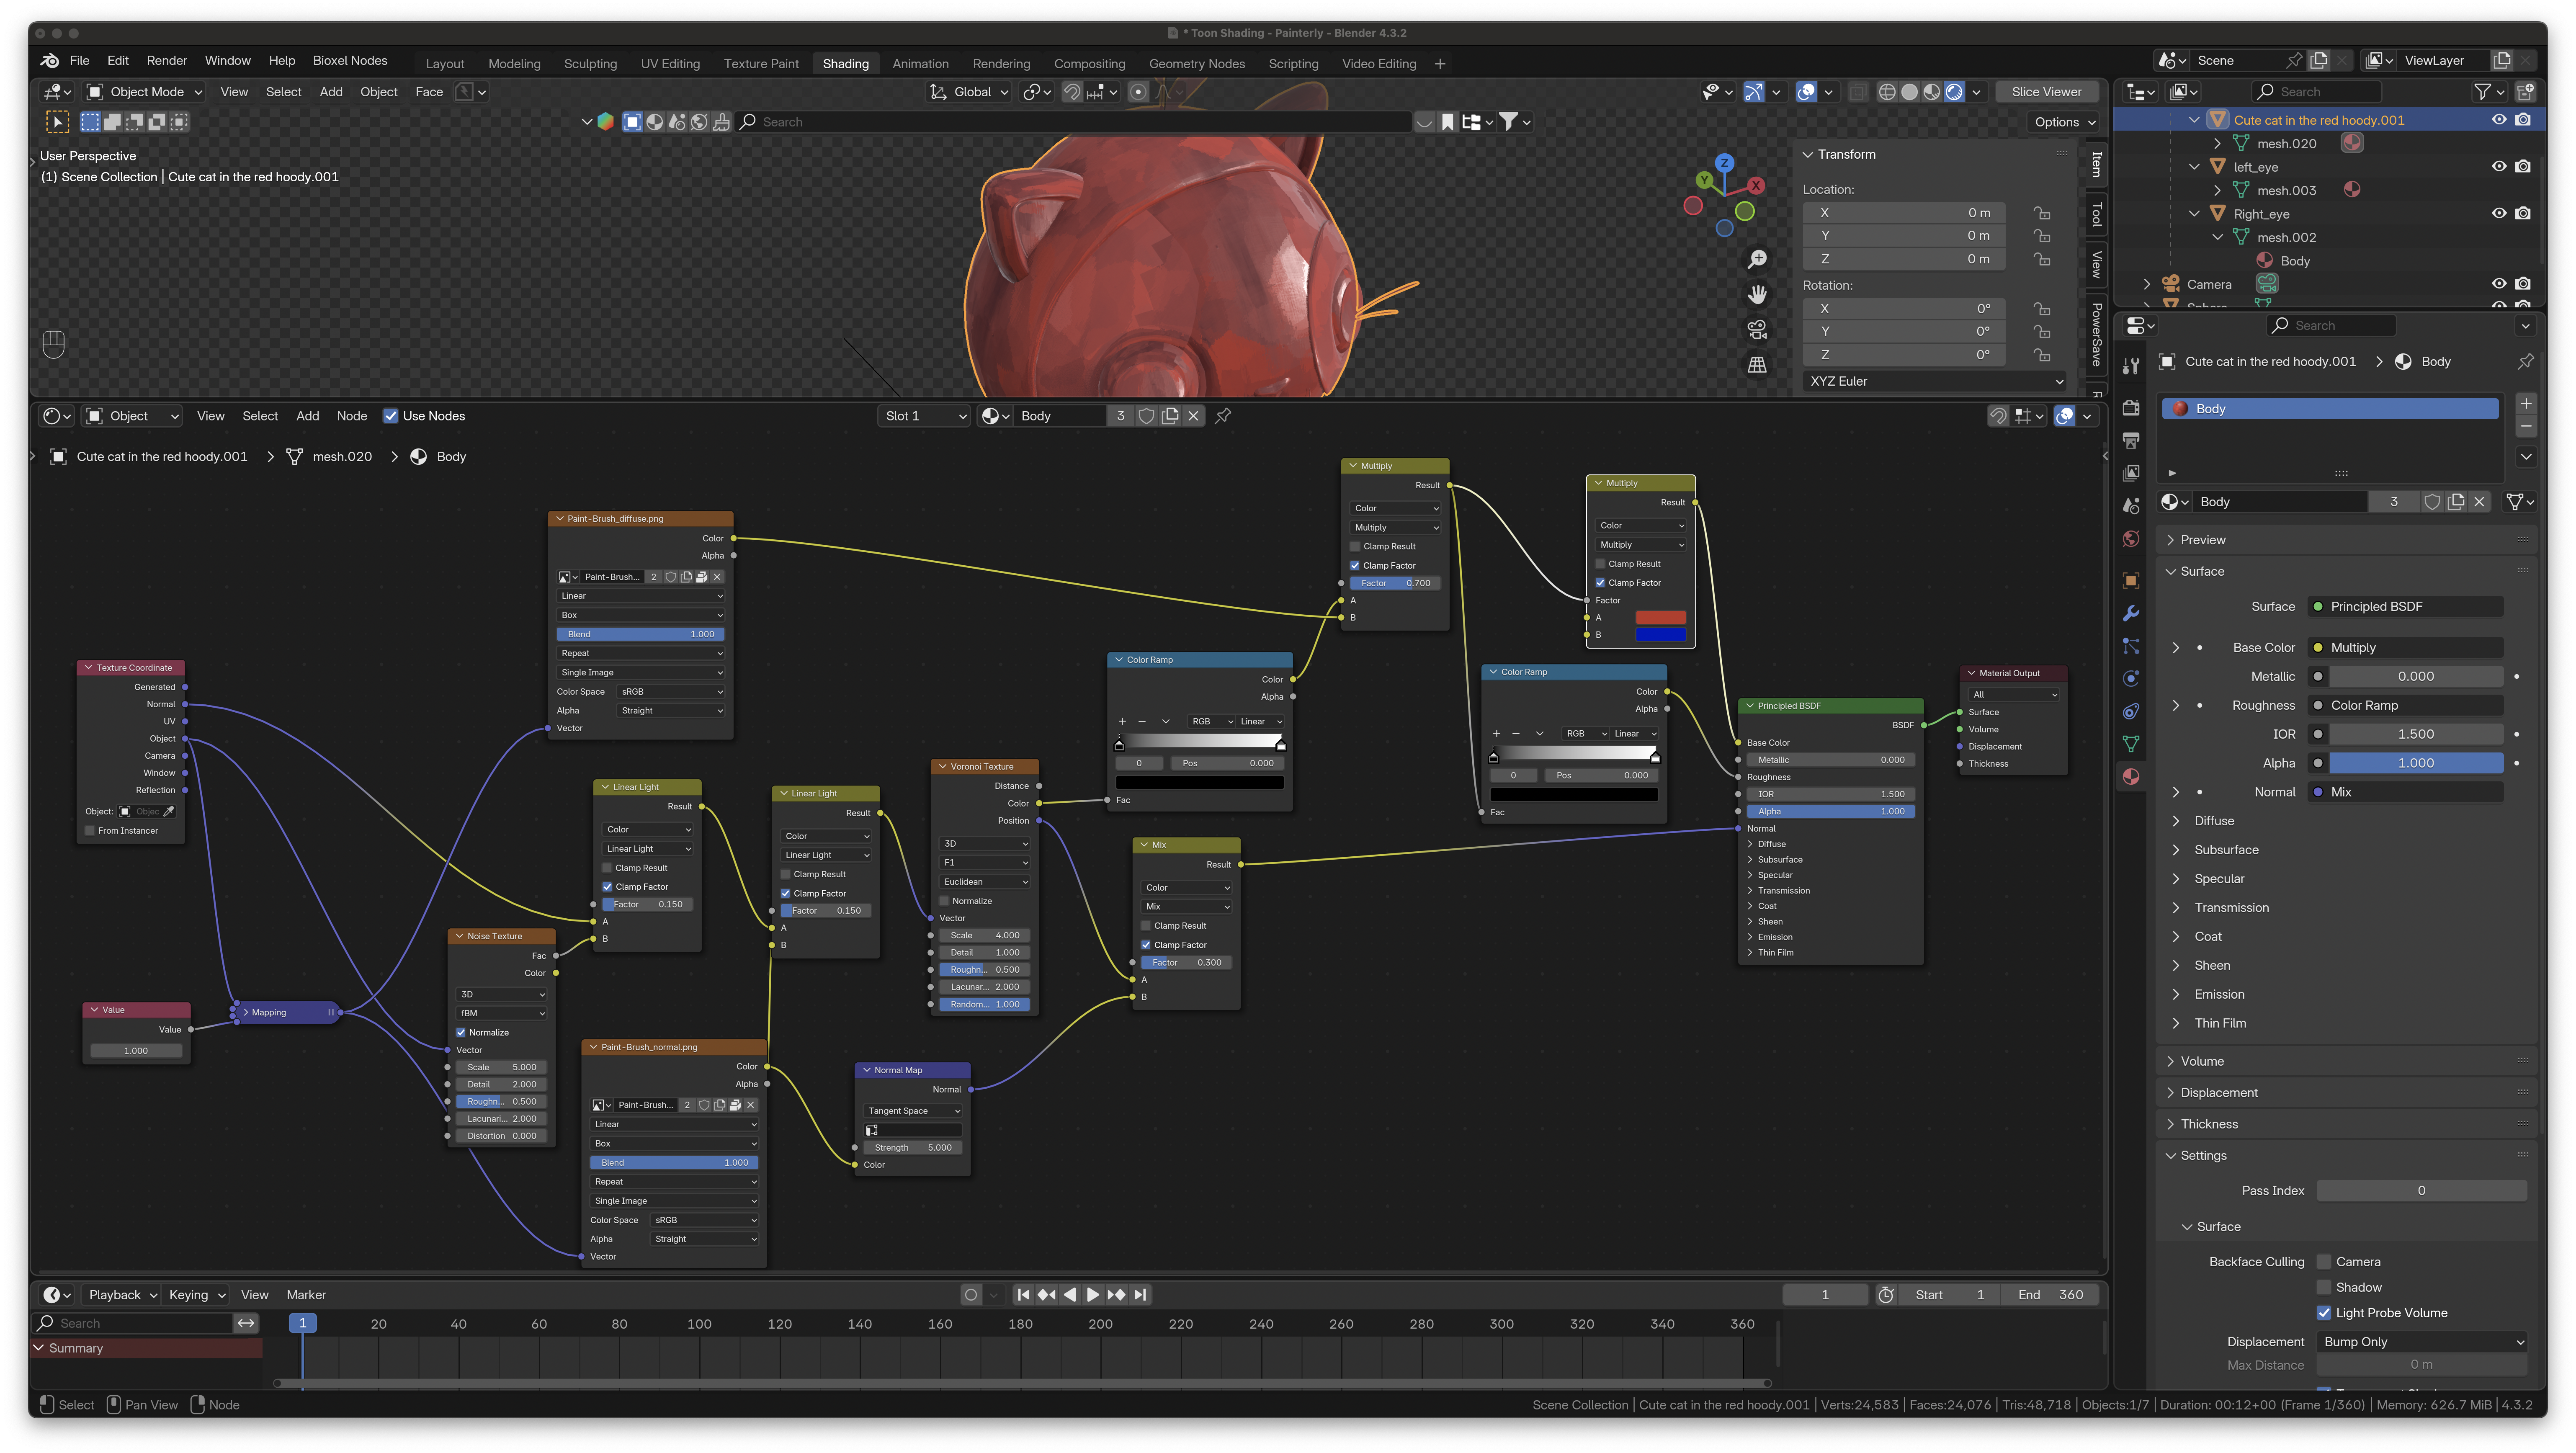
Task: Open the Render properties tab icon
Action: [2131, 408]
